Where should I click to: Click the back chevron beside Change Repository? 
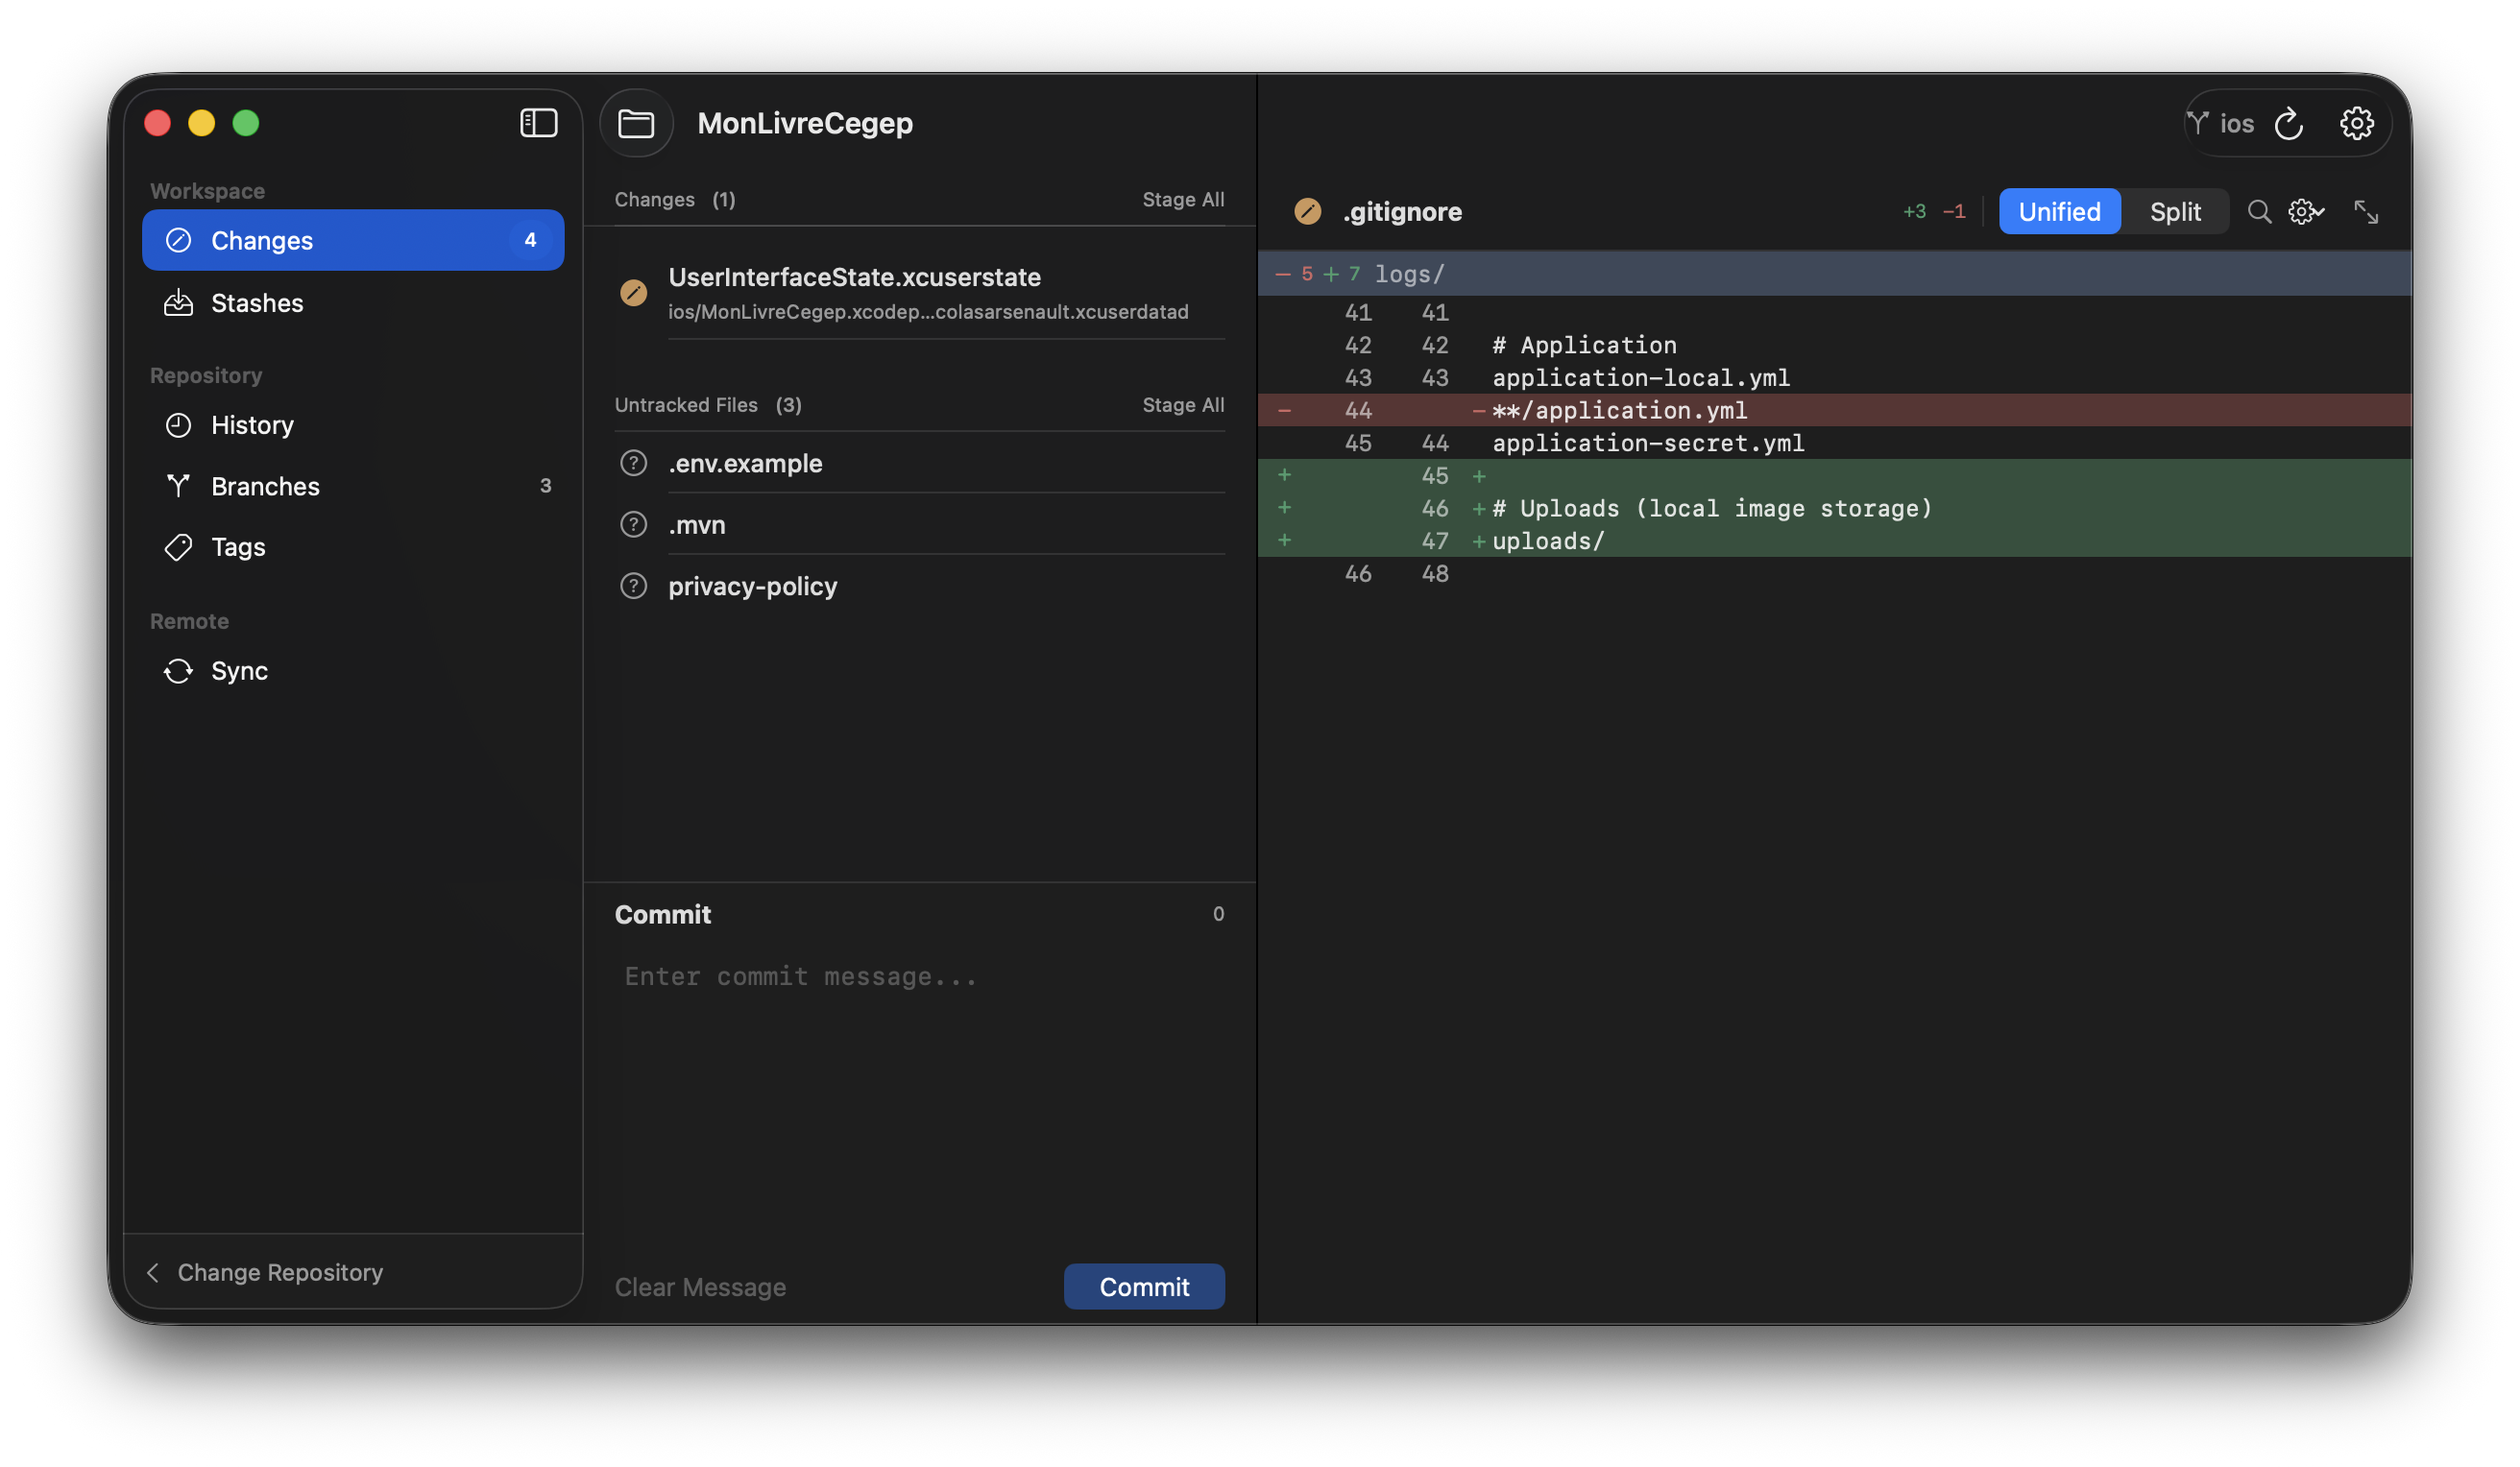[x=152, y=1272]
